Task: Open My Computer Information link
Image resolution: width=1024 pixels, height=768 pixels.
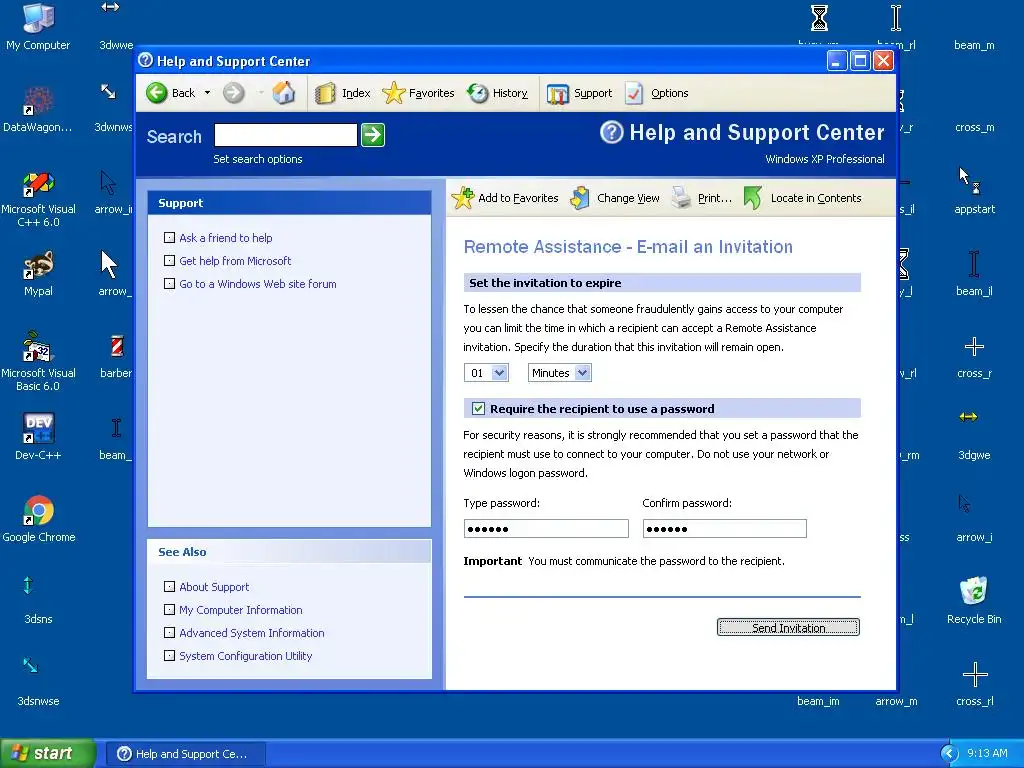Action: pyautogui.click(x=240, y=610)
